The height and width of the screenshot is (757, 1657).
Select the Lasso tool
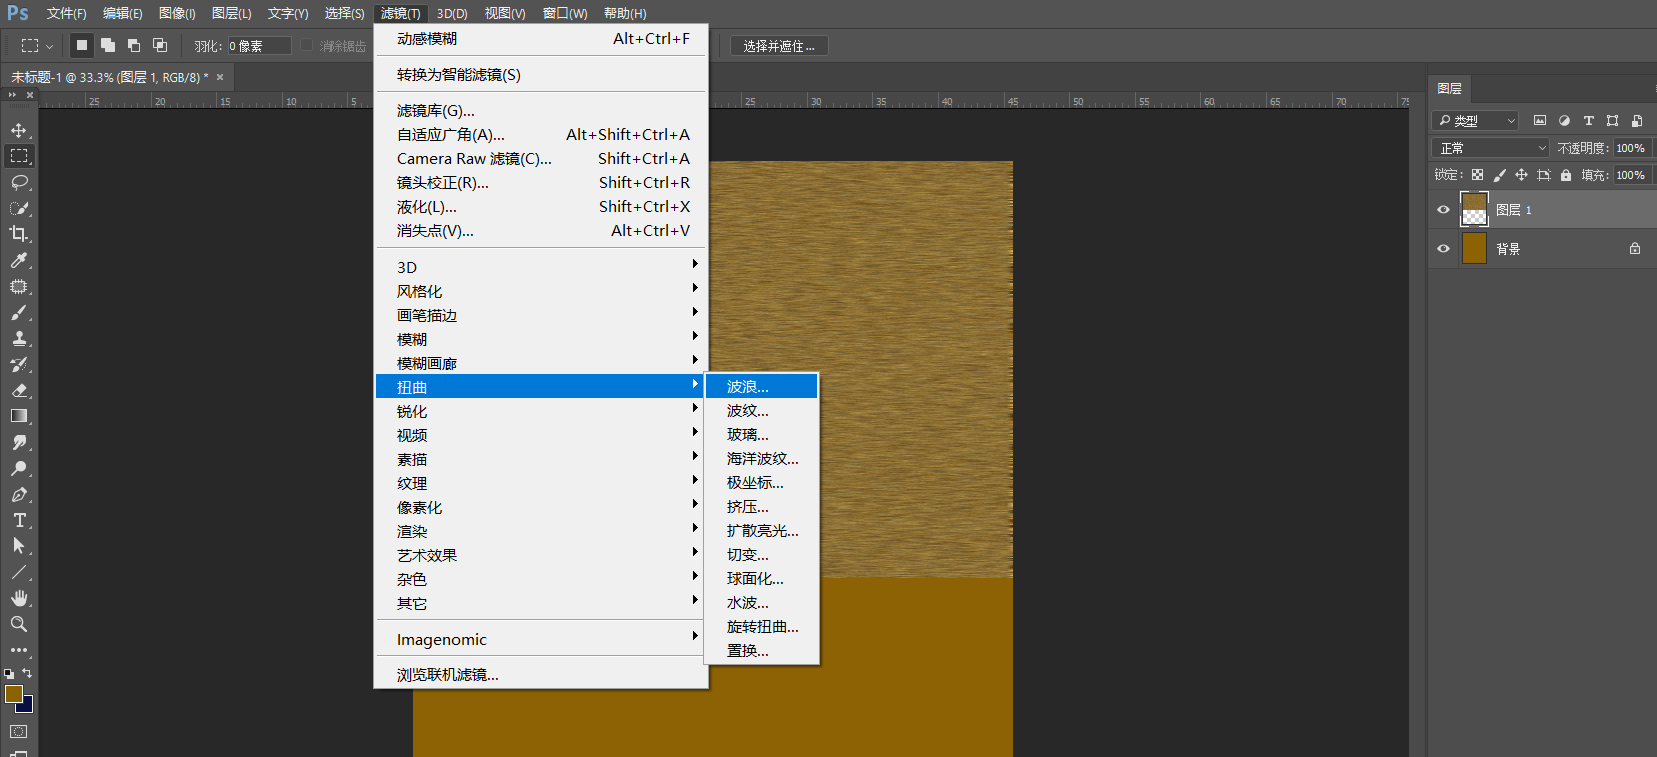tap(19, 182)
